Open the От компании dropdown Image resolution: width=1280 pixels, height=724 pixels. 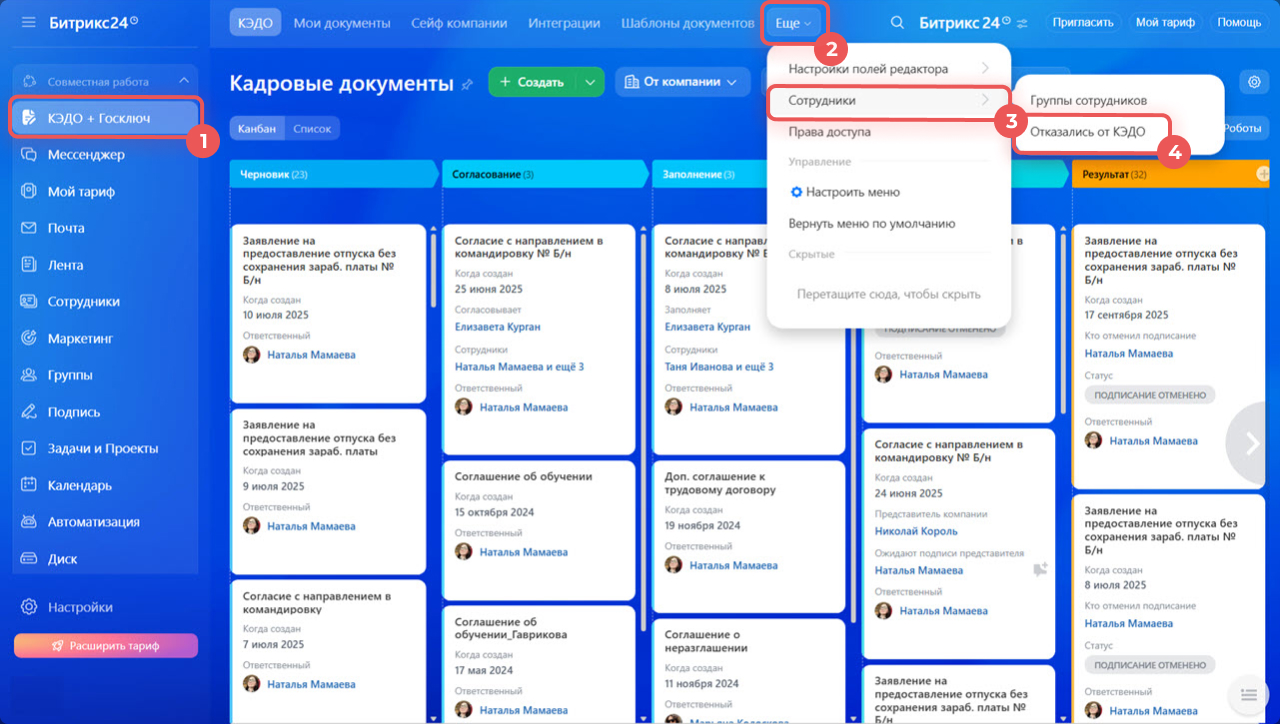[x=682, y=82]
